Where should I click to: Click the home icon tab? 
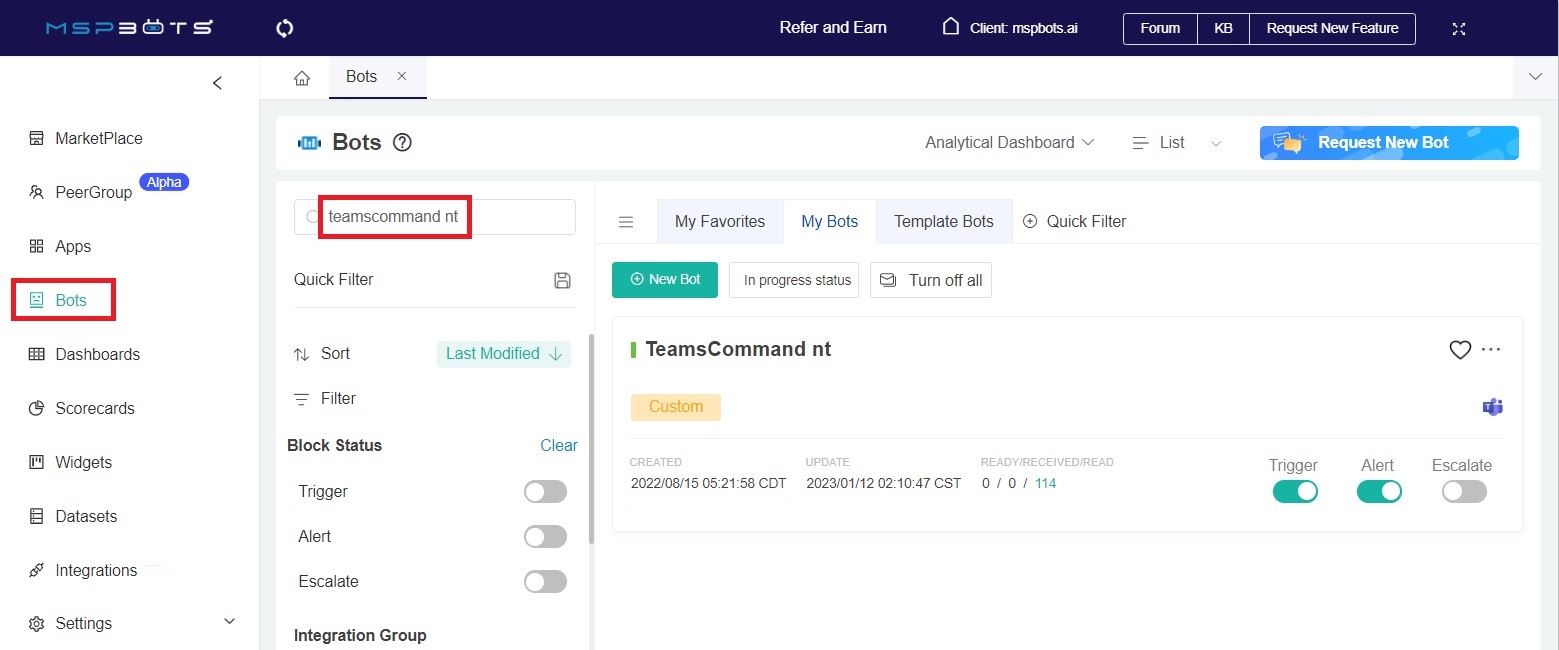(x=302, y=78)
